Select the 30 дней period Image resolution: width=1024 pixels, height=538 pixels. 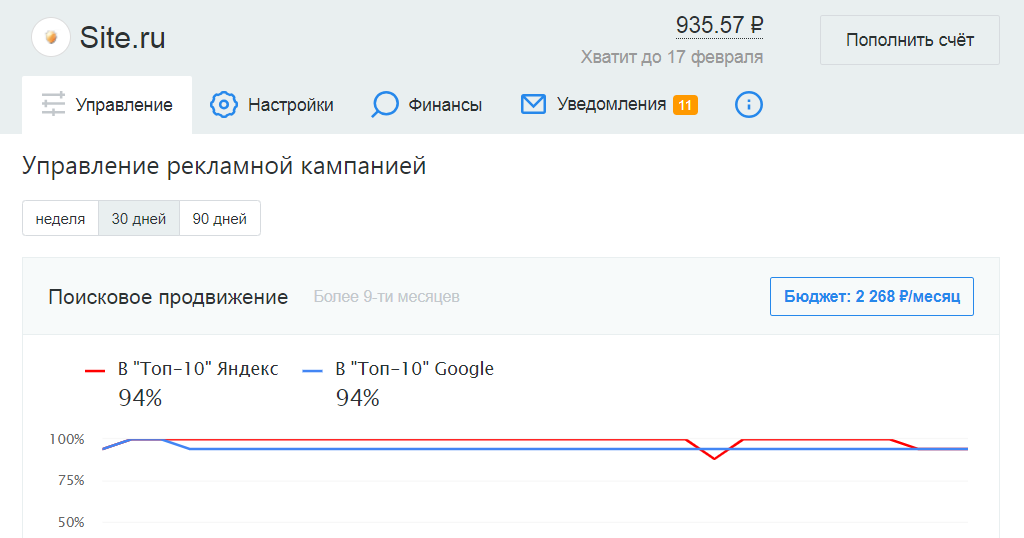[138, 218]
